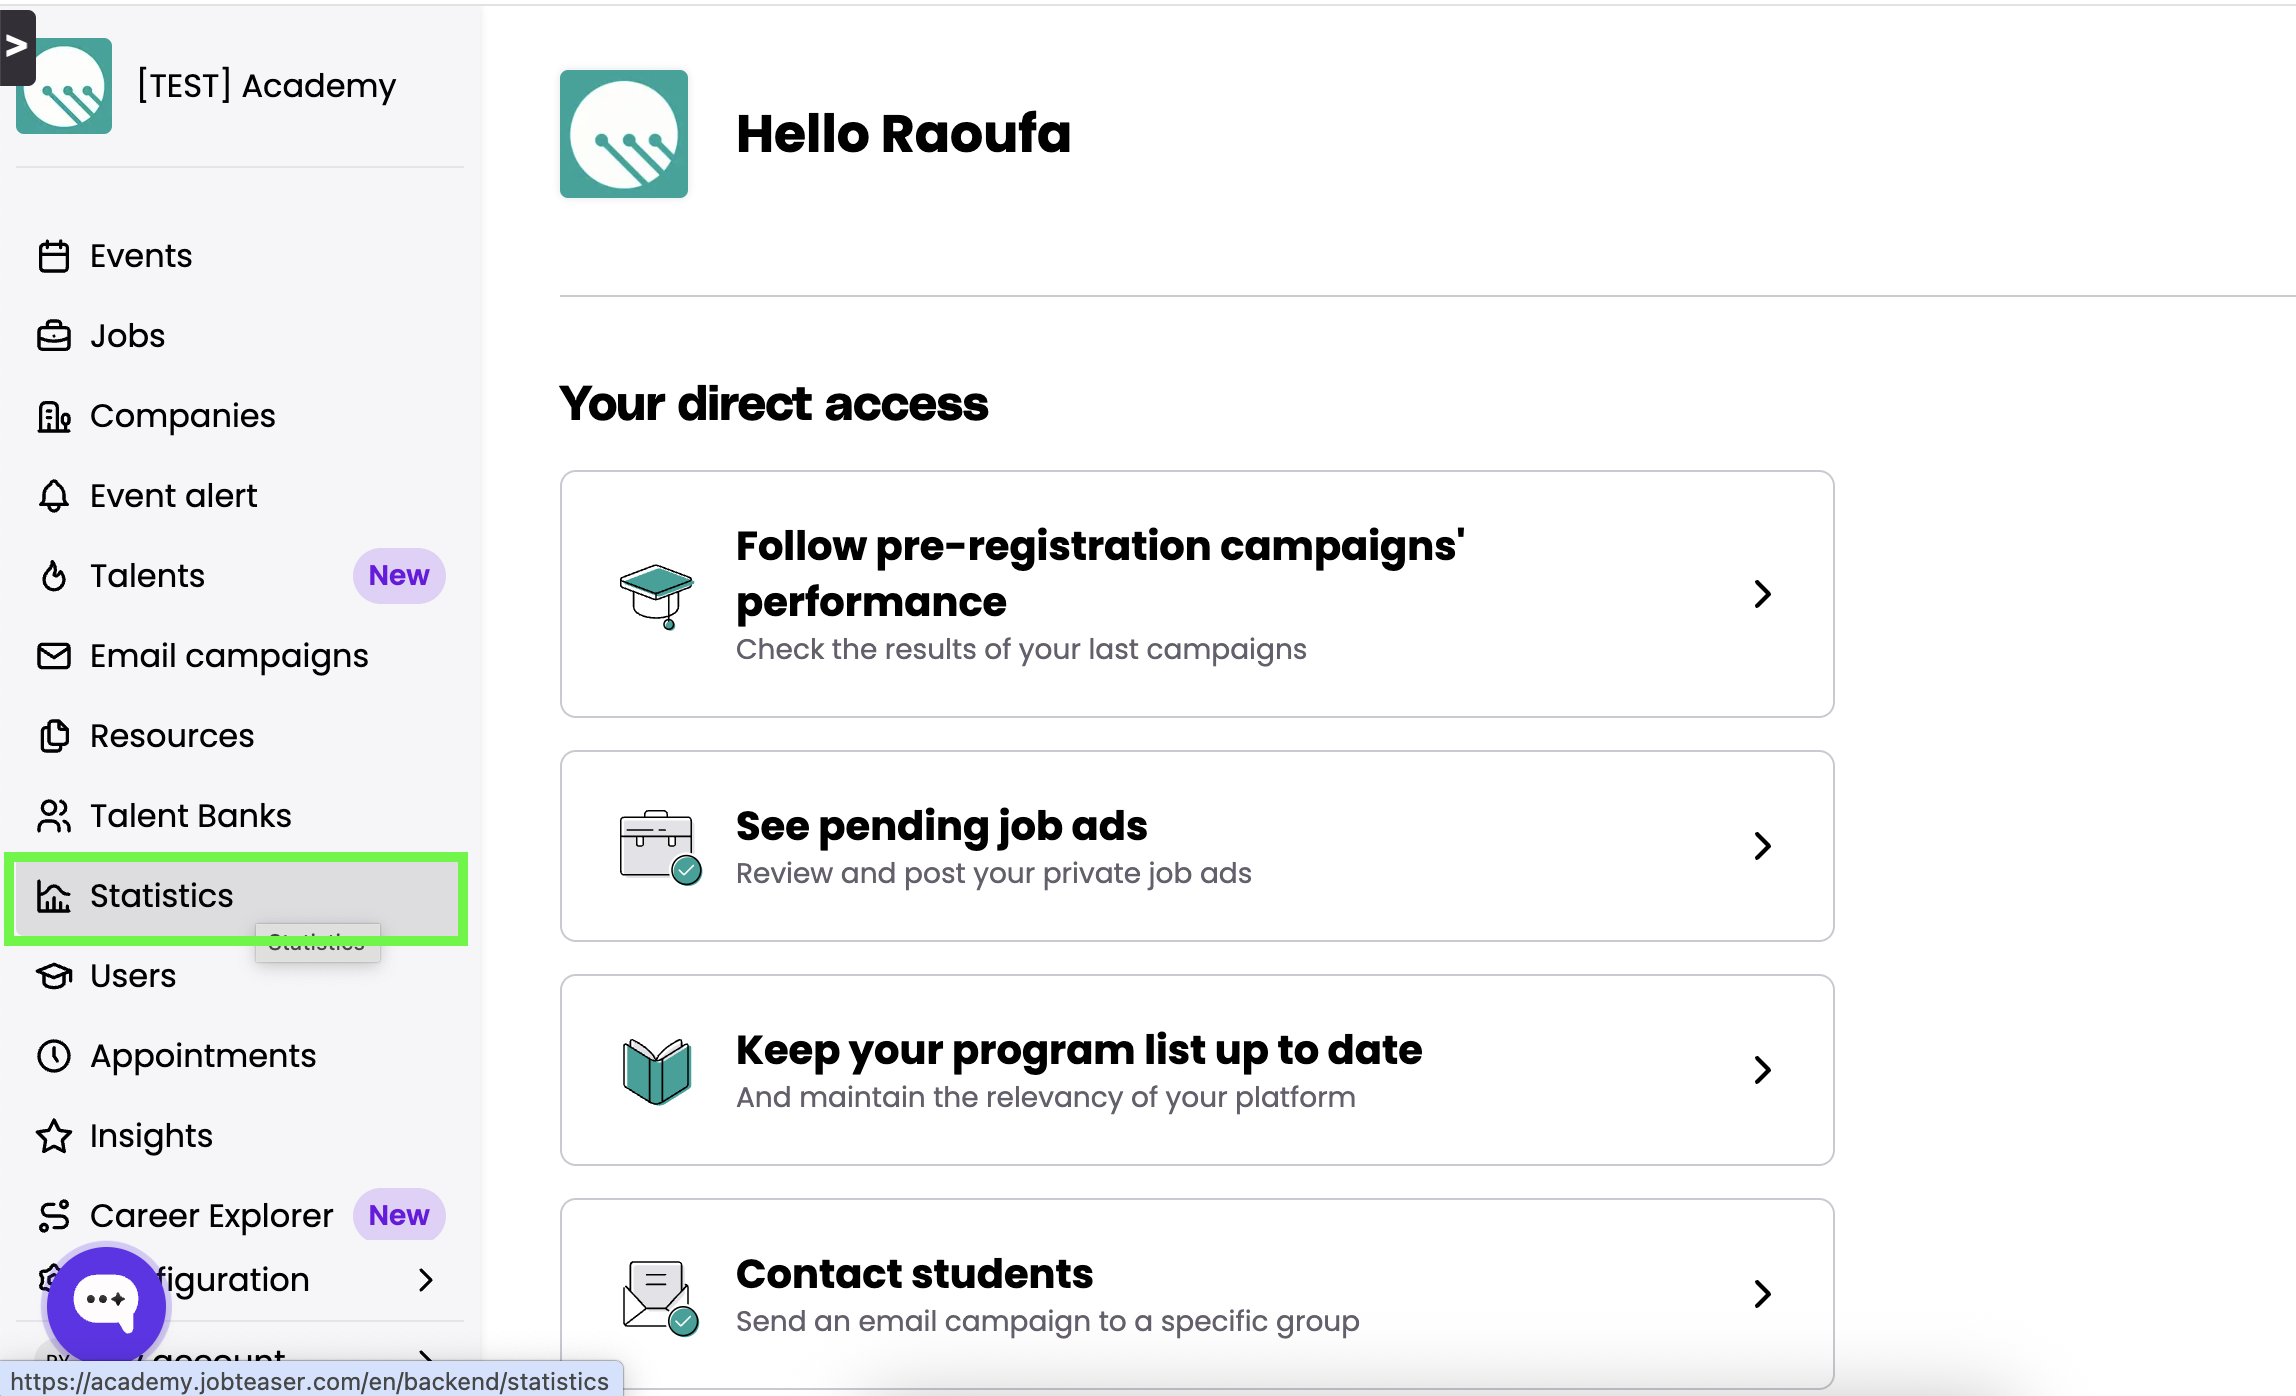2296x1396 pixels.
Task: Click the building icon beside Companies
Action: [x=54, y=416]
